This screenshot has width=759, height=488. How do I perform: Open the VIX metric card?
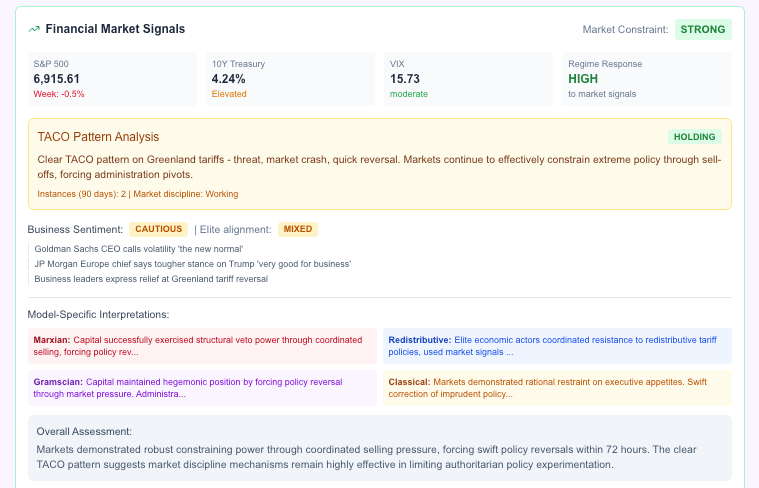(x=468, y=78)
